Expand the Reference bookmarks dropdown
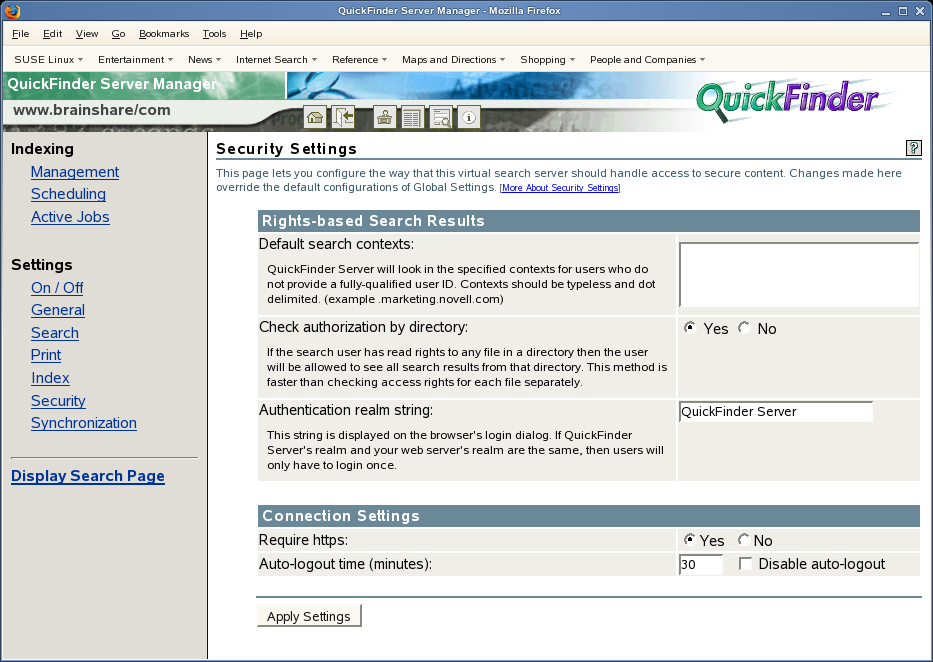The image size is (933, 662). [360, 59]
